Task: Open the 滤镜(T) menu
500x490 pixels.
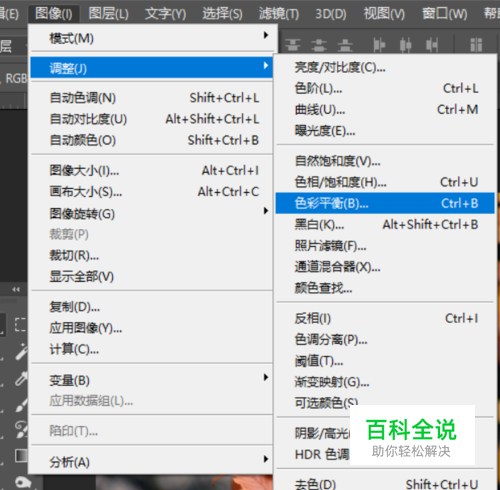Action: [x=279, y=14]
